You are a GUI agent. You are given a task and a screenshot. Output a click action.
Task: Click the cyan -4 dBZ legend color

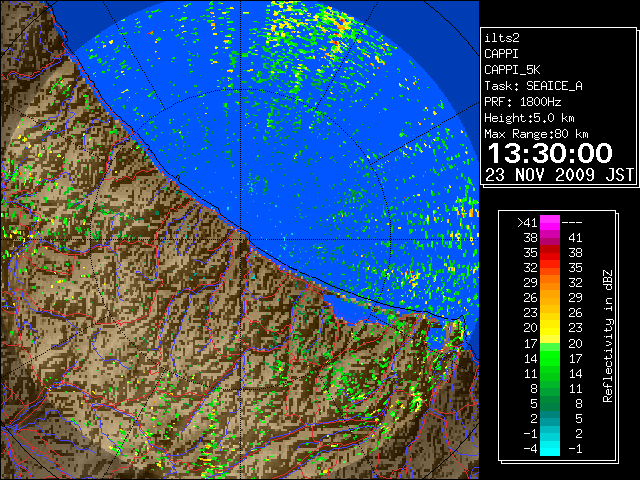click(550, 448)
